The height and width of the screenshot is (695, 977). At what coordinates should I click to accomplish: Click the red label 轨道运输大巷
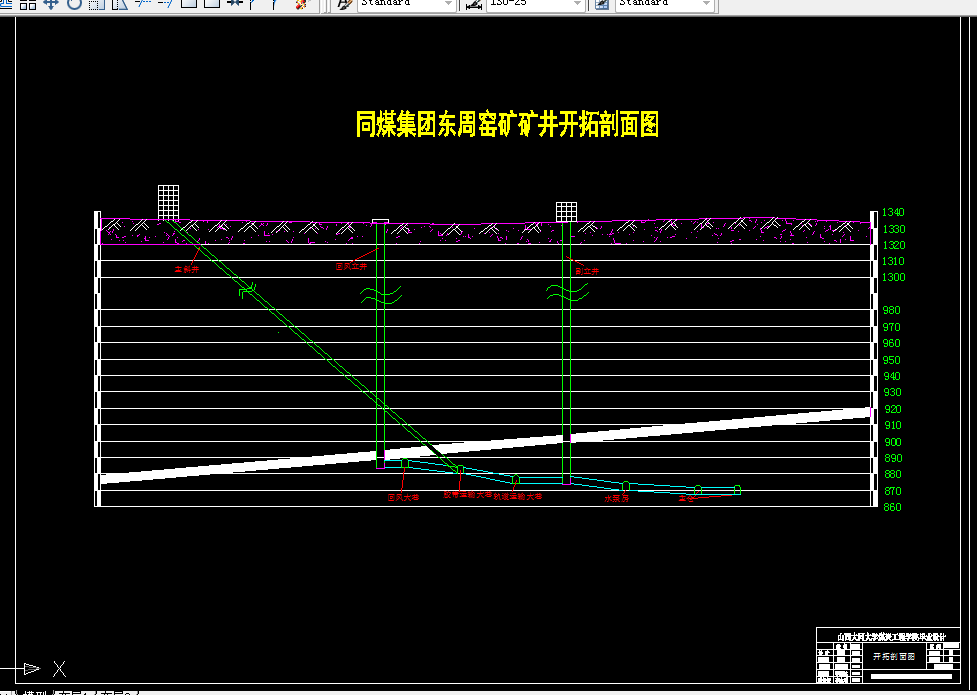click(518, 496)
